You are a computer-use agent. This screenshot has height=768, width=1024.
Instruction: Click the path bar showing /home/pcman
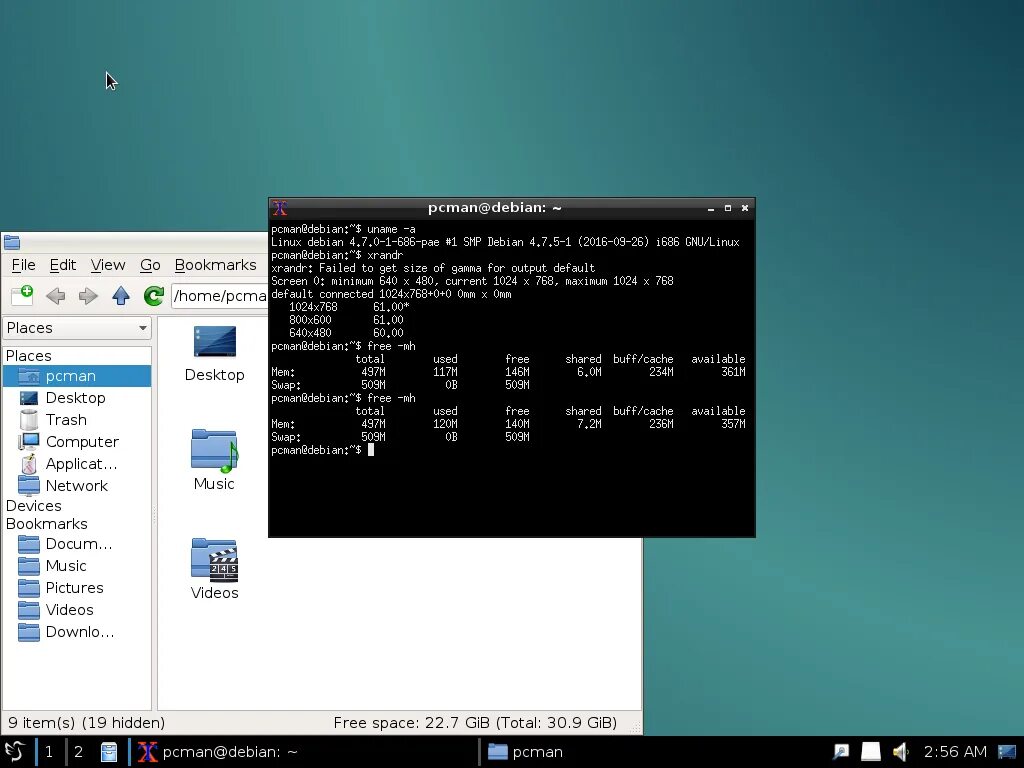[219, 296]
